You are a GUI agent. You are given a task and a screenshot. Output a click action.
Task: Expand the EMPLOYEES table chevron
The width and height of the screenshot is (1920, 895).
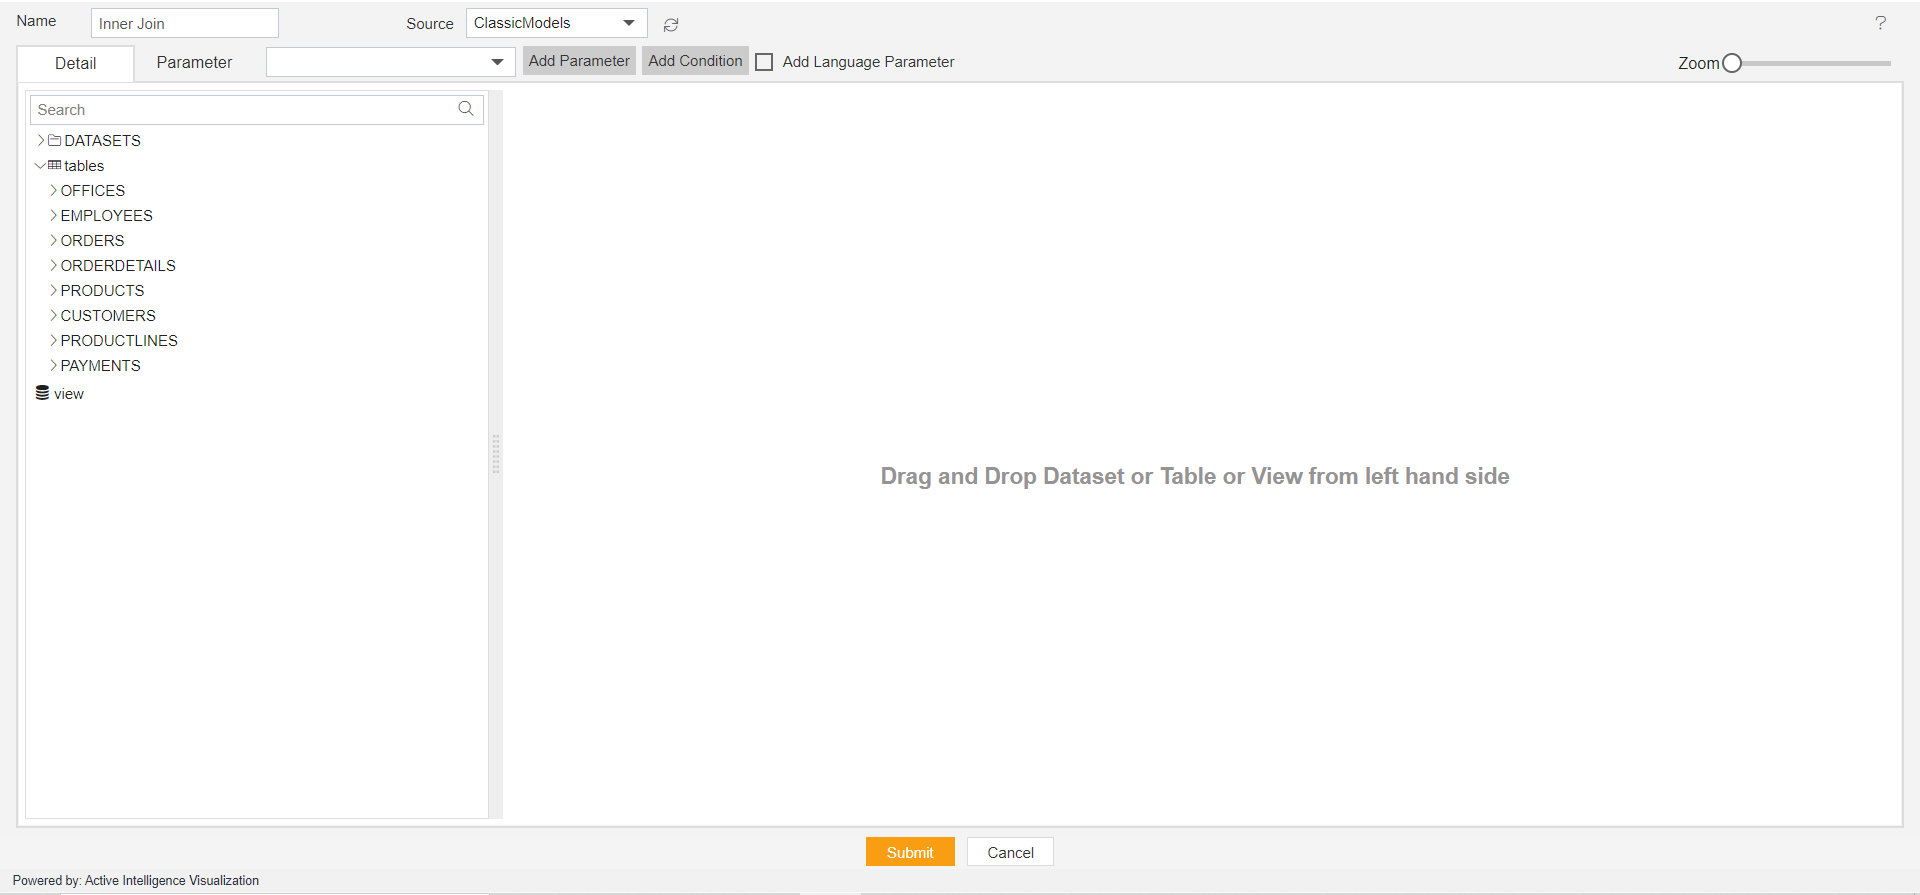tap(54, 215)
